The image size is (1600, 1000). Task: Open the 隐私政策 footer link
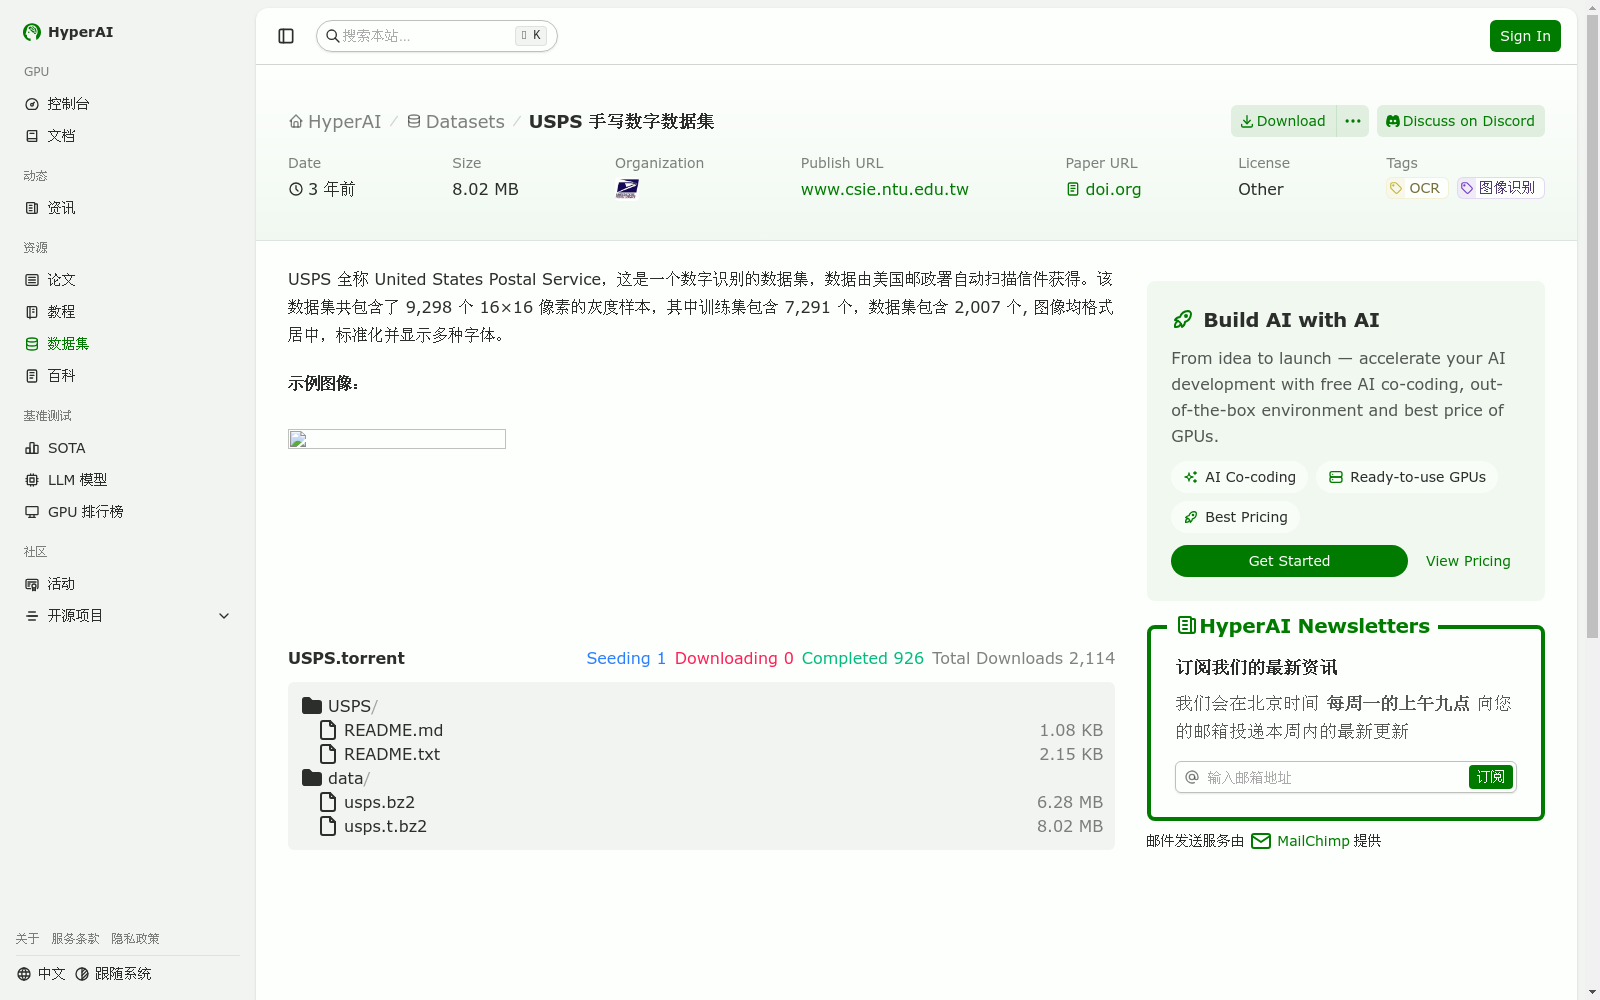point(135,939)
